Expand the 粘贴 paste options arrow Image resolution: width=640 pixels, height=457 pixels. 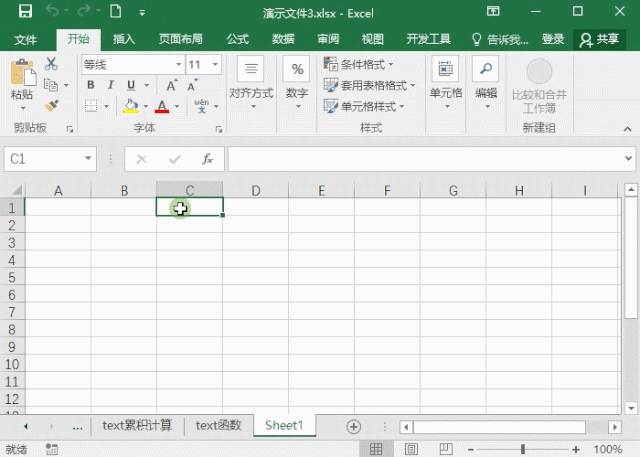[x=23, y=109]
